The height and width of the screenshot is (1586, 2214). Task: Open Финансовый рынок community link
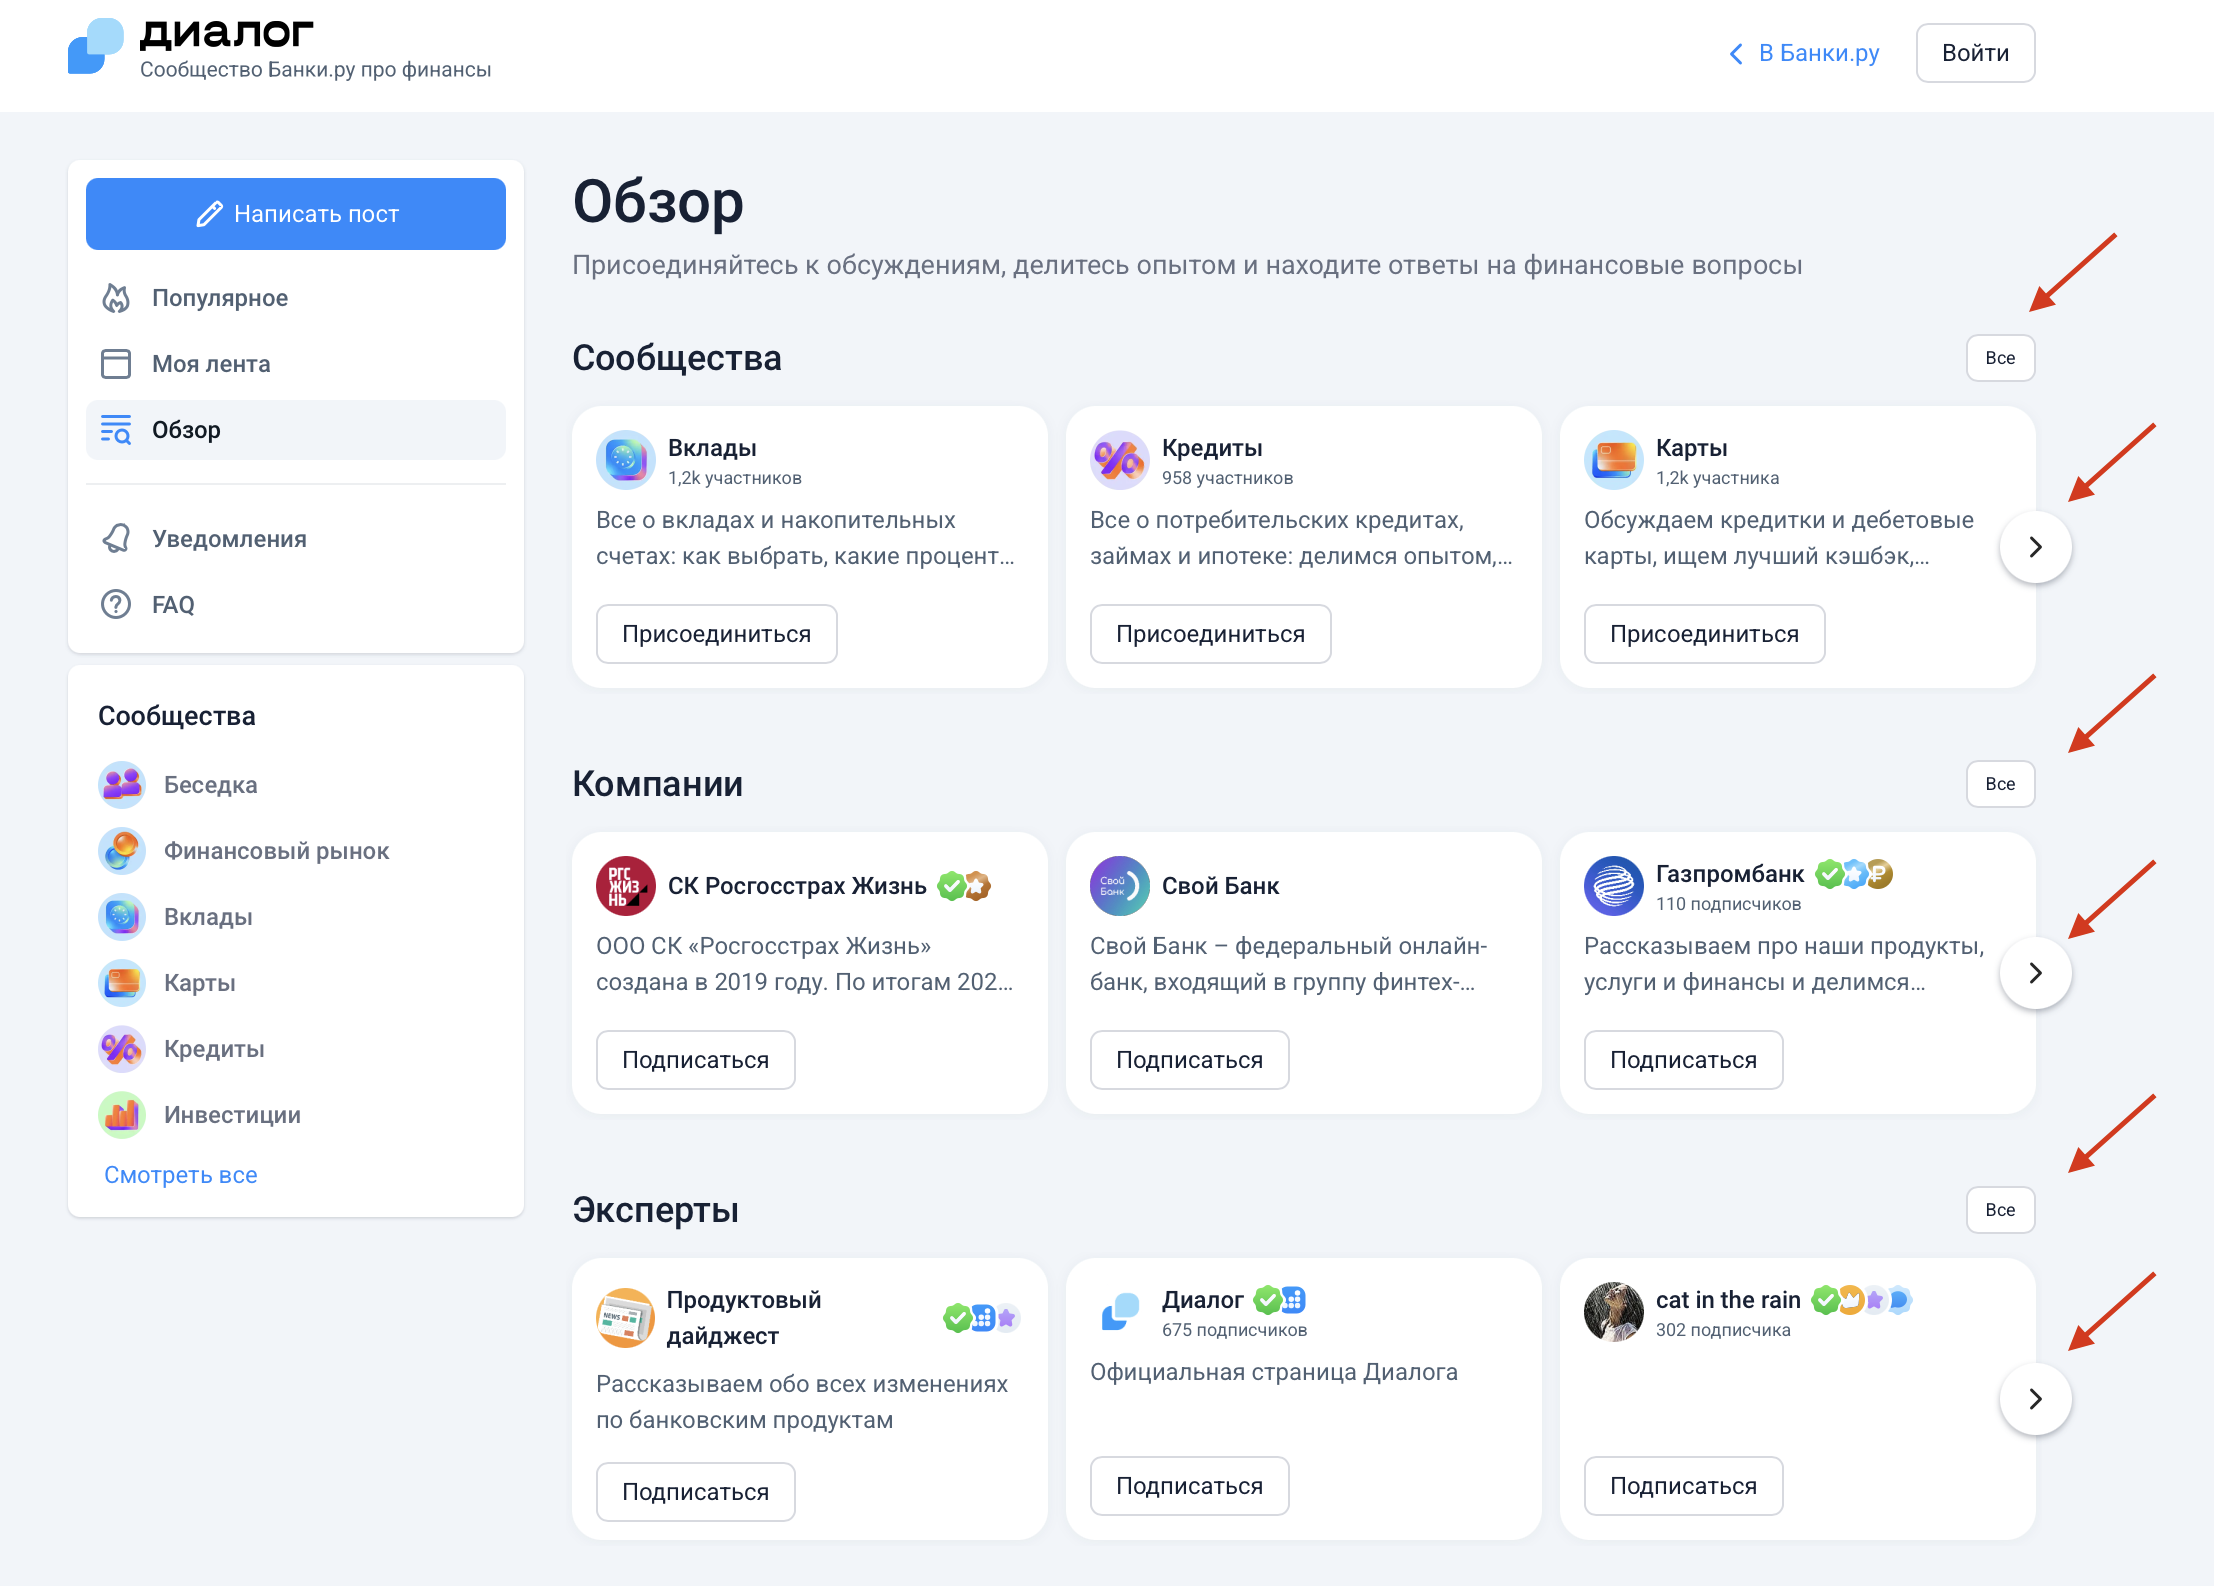pyautogui.click(x=276, y=851)
